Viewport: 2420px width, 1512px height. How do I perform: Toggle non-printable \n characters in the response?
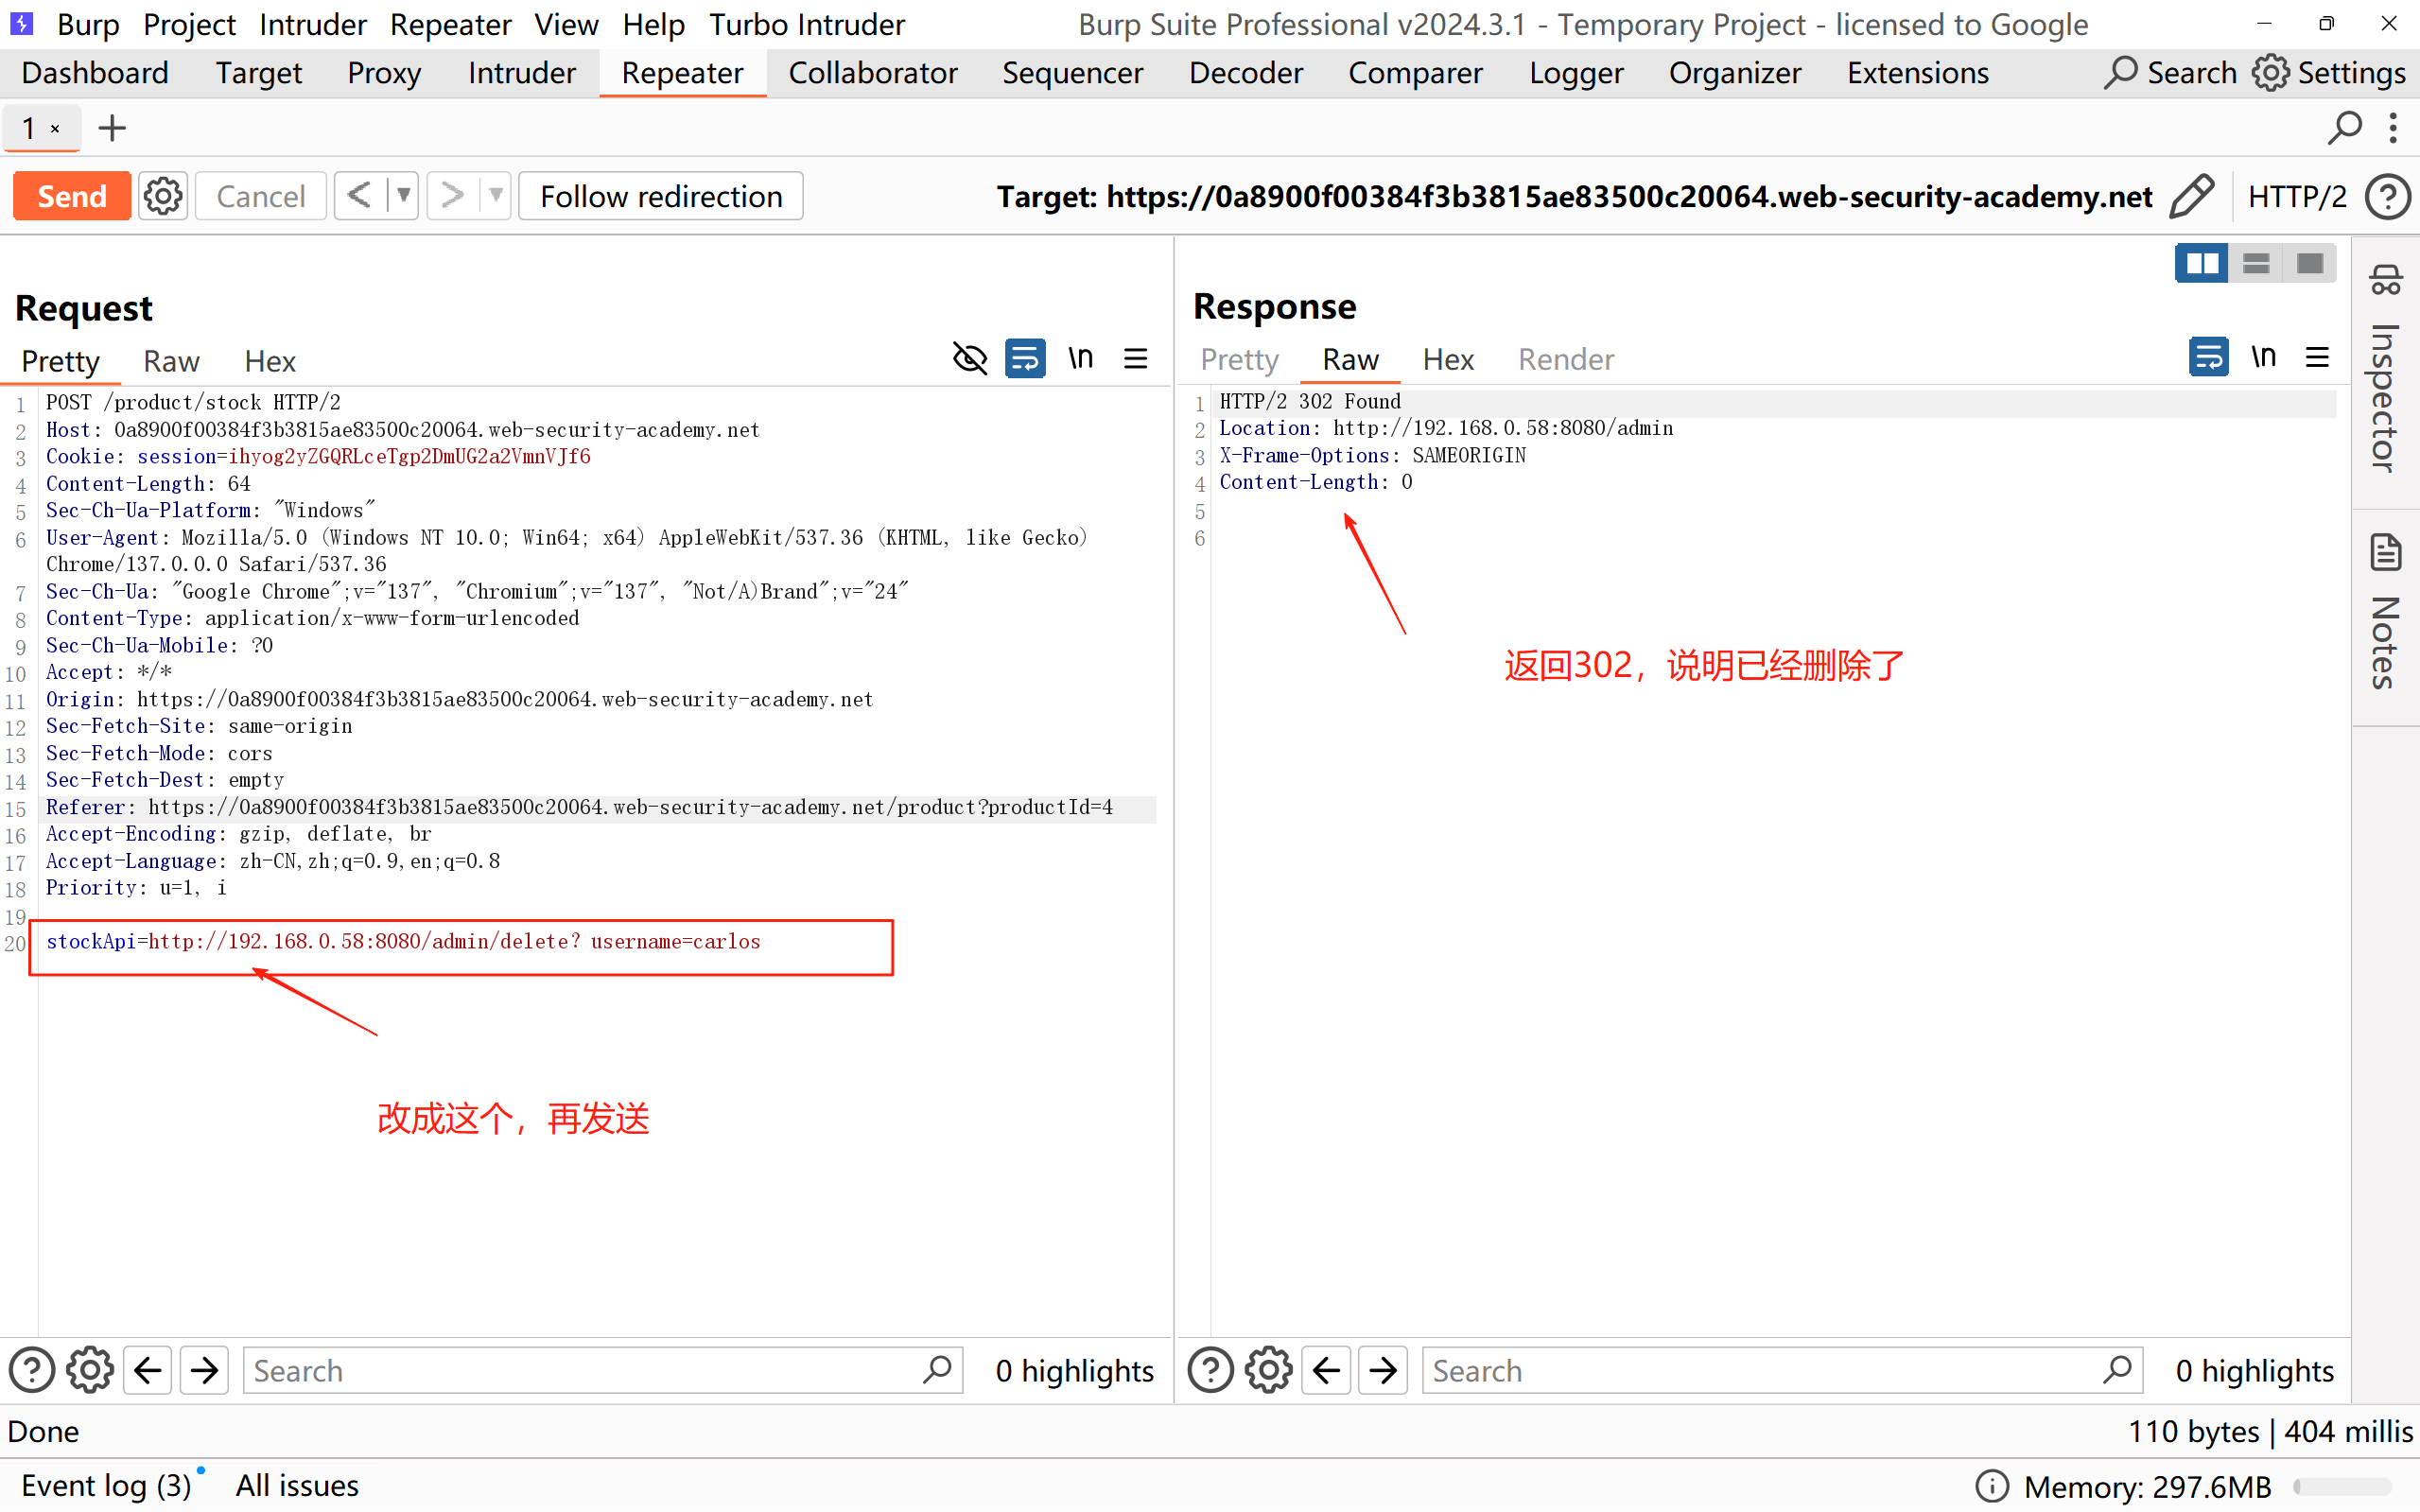coord(2263,357)
